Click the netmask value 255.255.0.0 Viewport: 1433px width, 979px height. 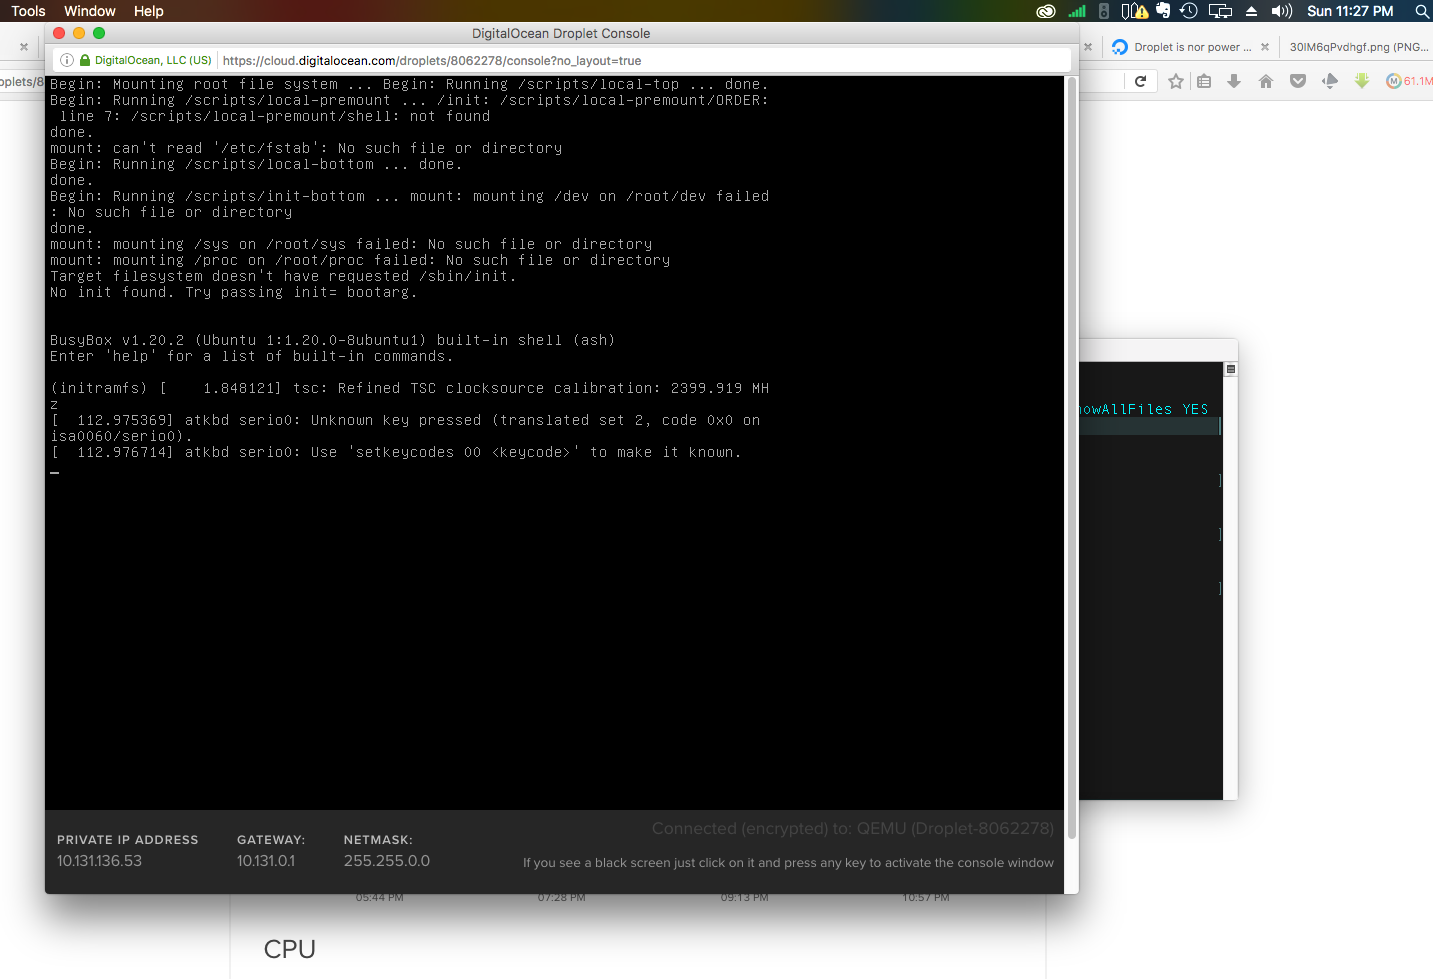(x=387, y=861)
